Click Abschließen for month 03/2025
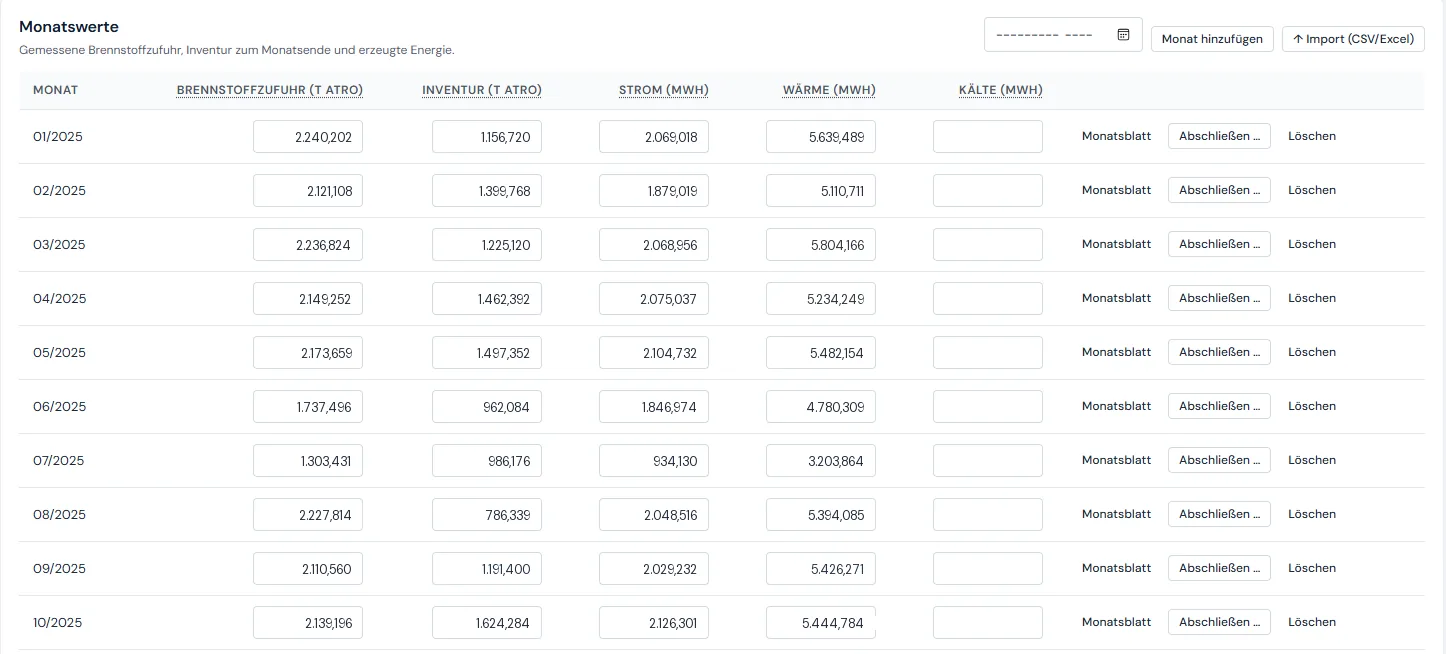 (x=1219, y=244)
